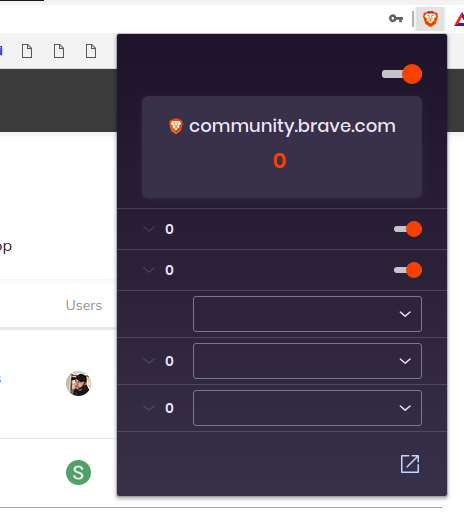
Task: Open the bottom dropdown in Shields panel
Action: (307, 408)
